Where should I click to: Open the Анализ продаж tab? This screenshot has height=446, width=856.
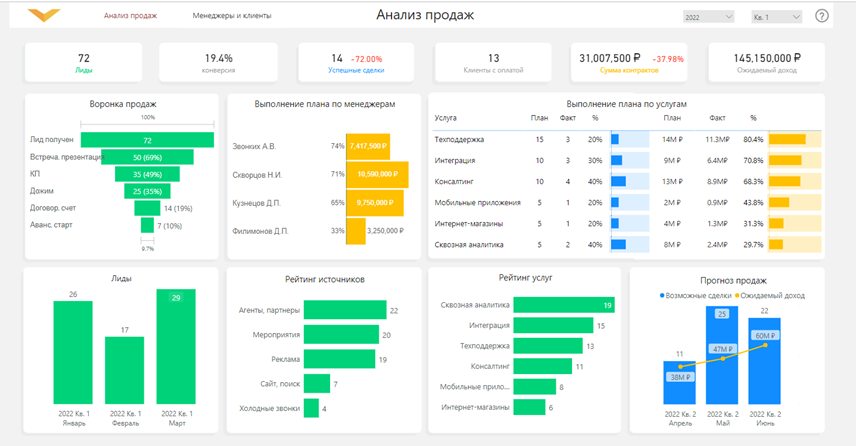[130, 16]
